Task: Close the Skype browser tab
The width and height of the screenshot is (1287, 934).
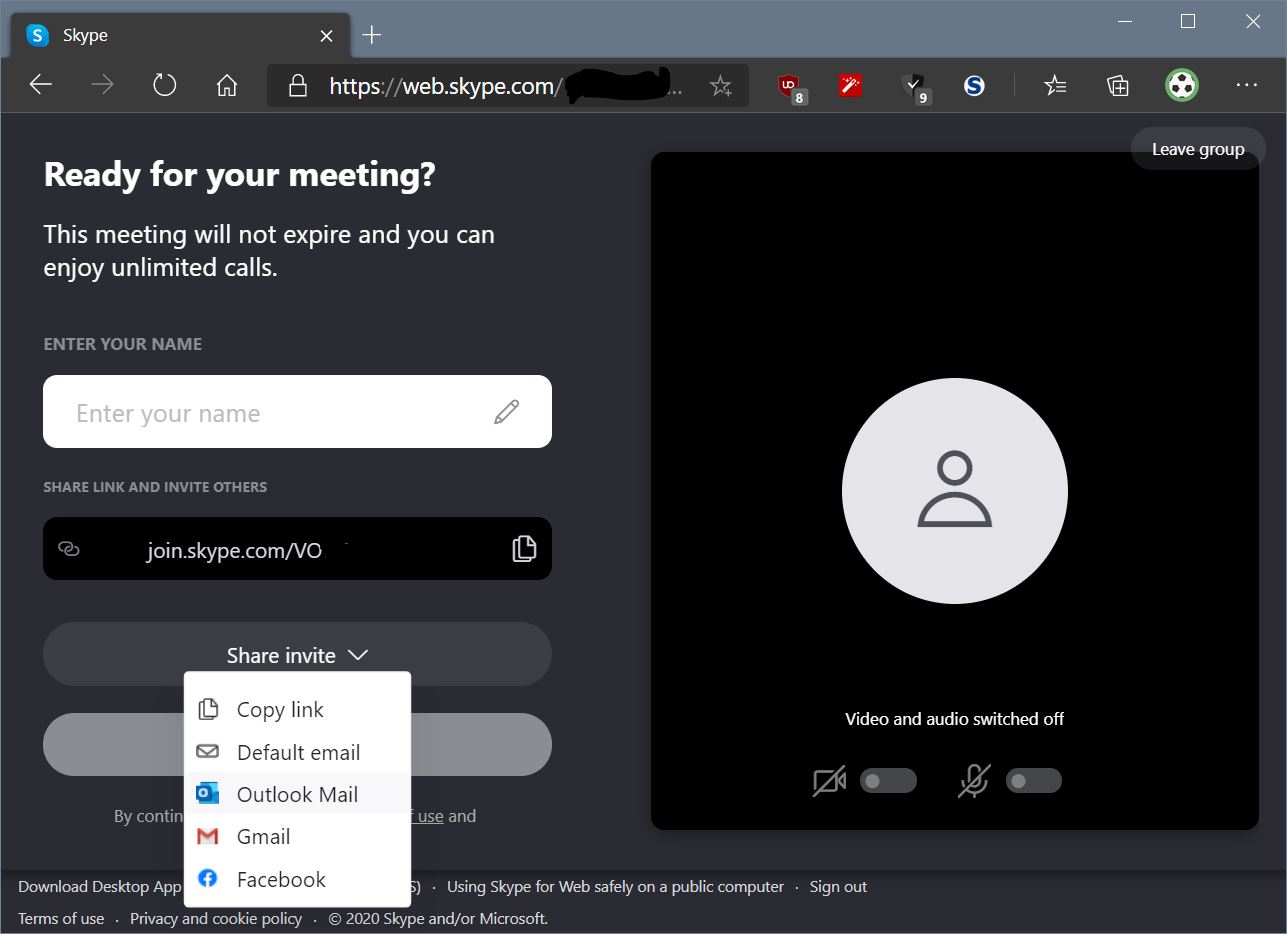Action: pos(326,36)
